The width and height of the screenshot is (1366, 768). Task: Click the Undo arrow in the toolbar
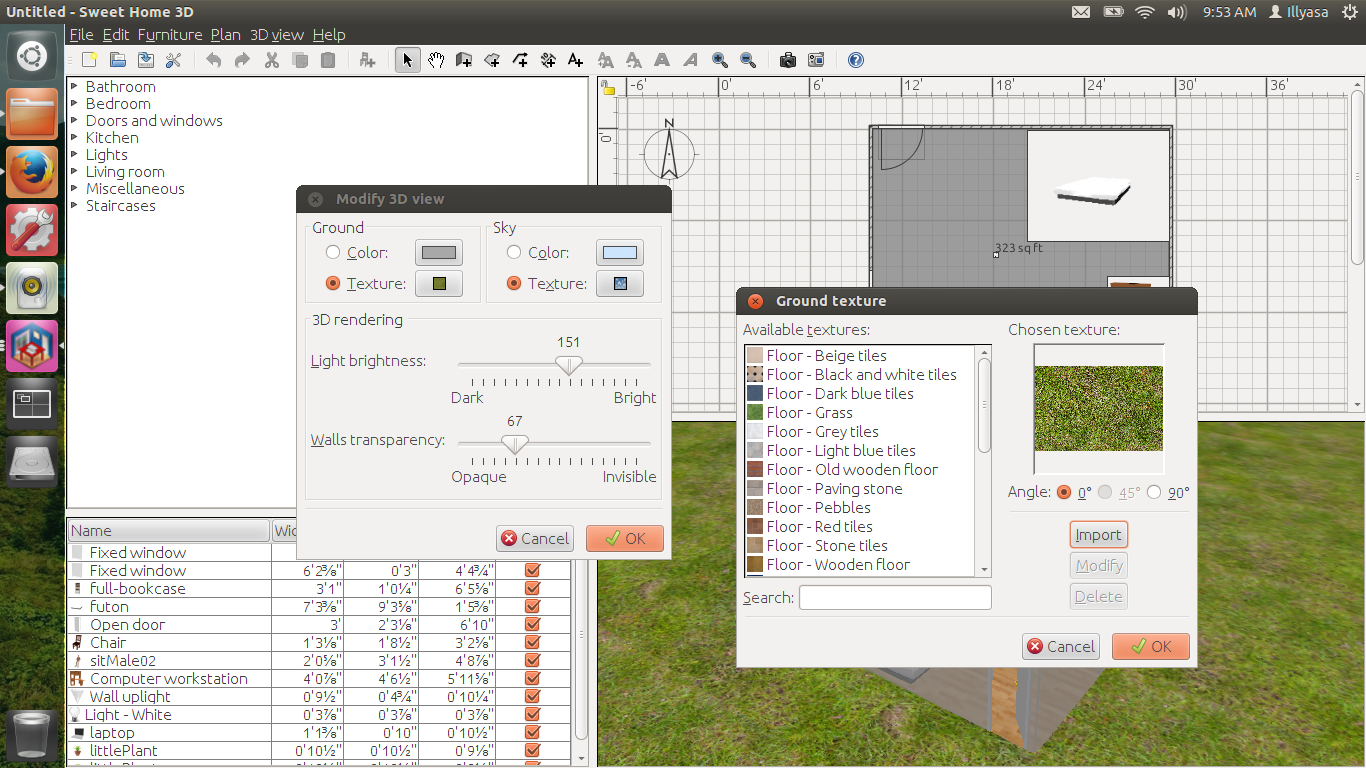214,60
